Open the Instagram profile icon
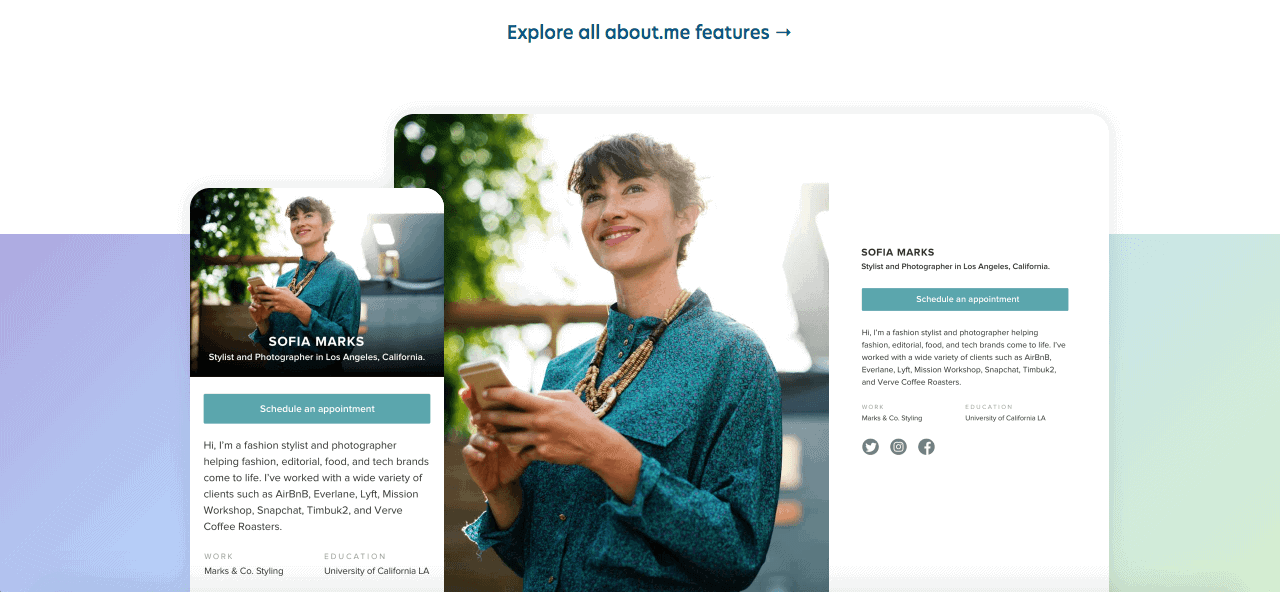 898,447
